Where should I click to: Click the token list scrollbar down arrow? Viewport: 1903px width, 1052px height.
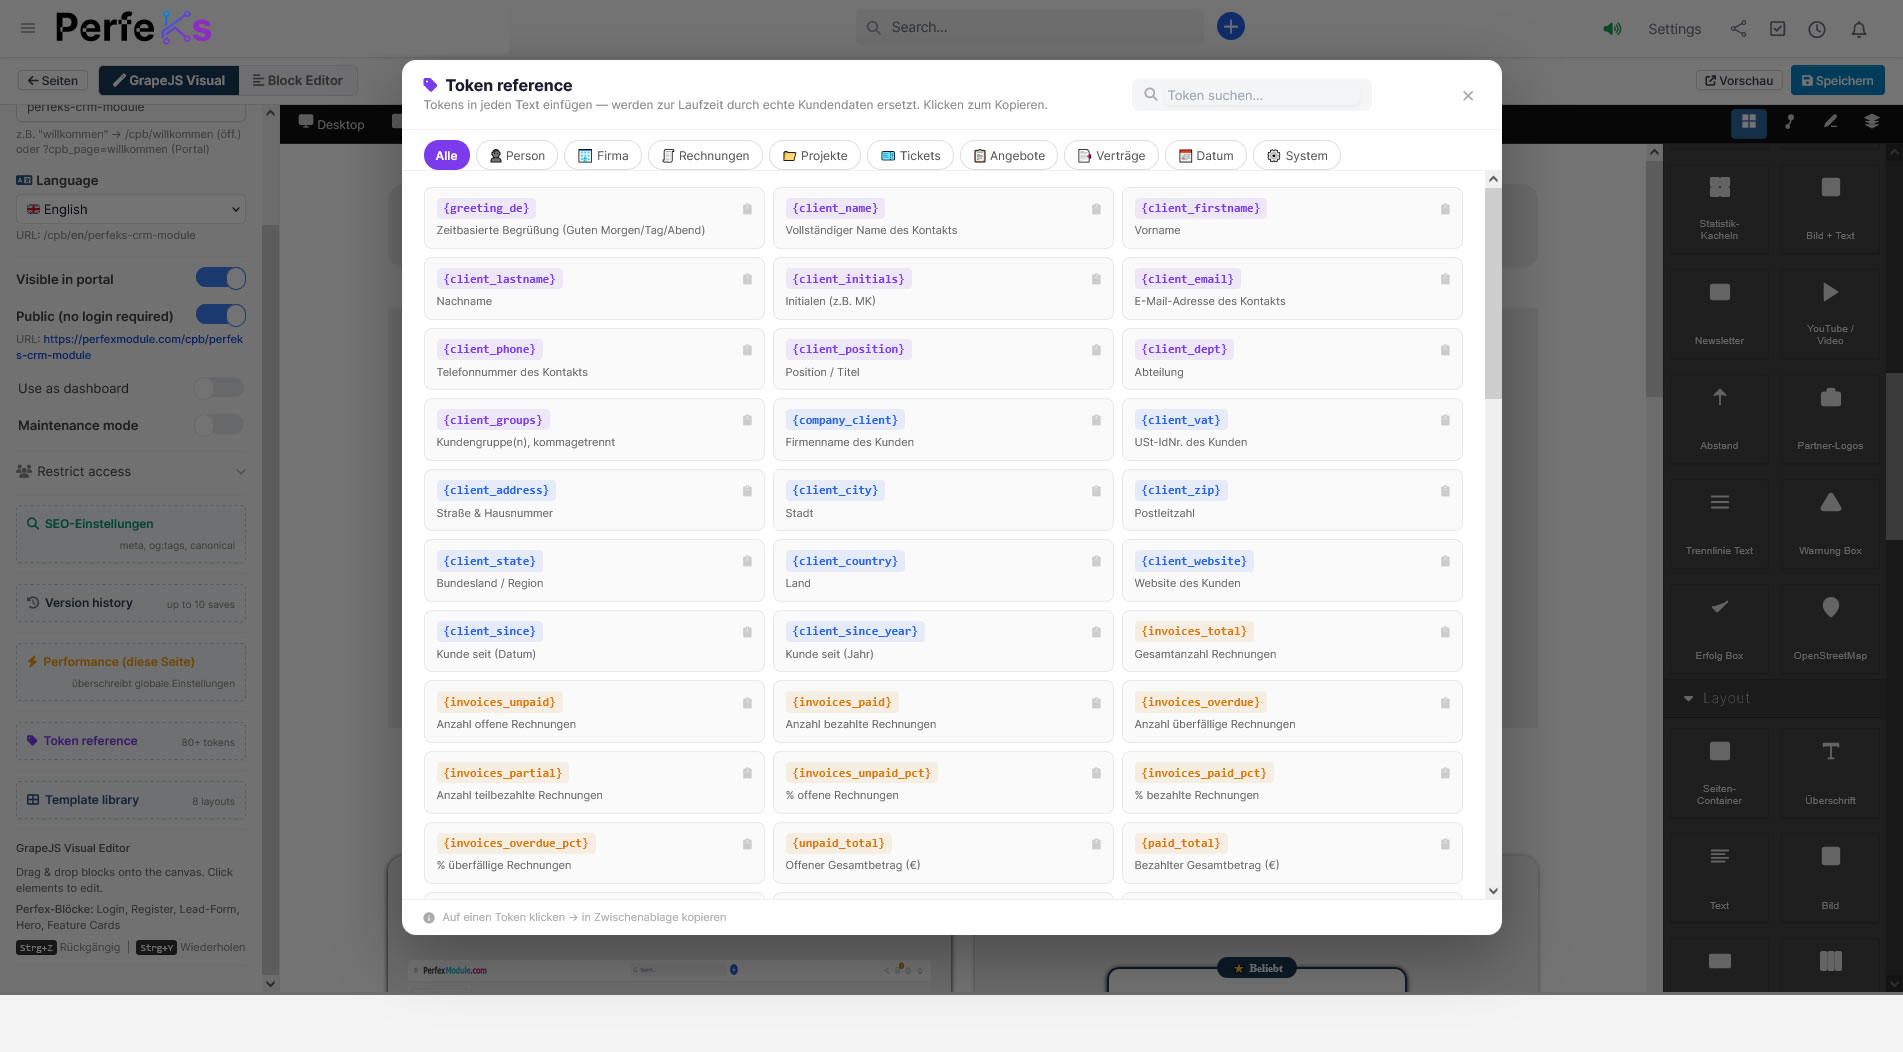(x=1492, y=891)
